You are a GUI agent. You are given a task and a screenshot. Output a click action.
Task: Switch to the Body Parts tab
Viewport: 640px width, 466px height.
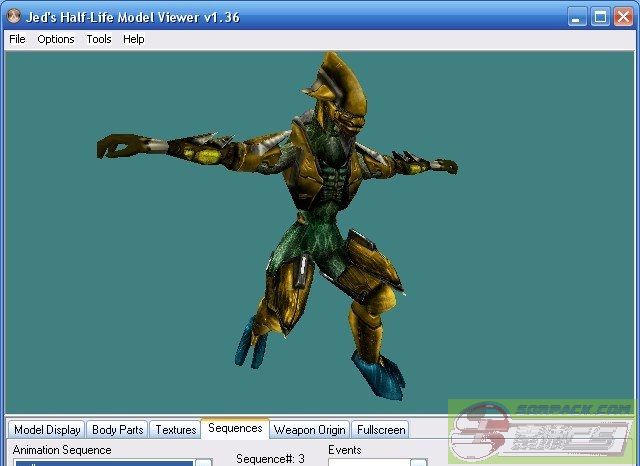tap(117, 430)
